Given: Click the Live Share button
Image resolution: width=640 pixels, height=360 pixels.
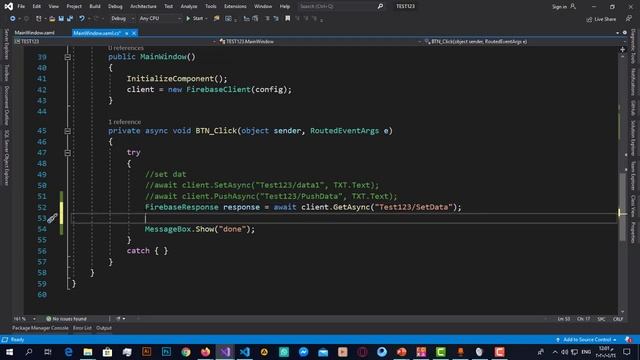Looking at the screenshot, I should coord(601,19).
